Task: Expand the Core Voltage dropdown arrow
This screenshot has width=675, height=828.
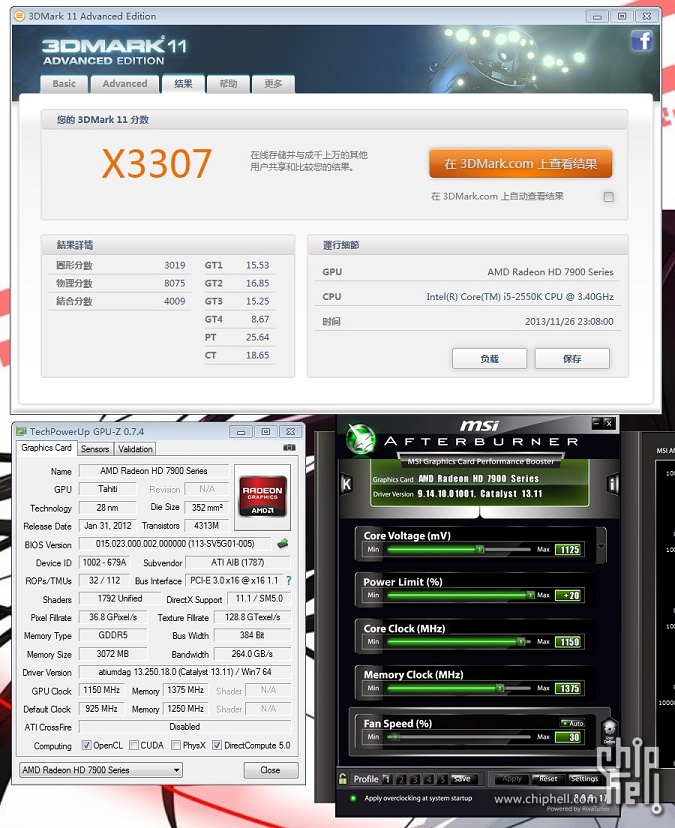Action: click(601, 546)
